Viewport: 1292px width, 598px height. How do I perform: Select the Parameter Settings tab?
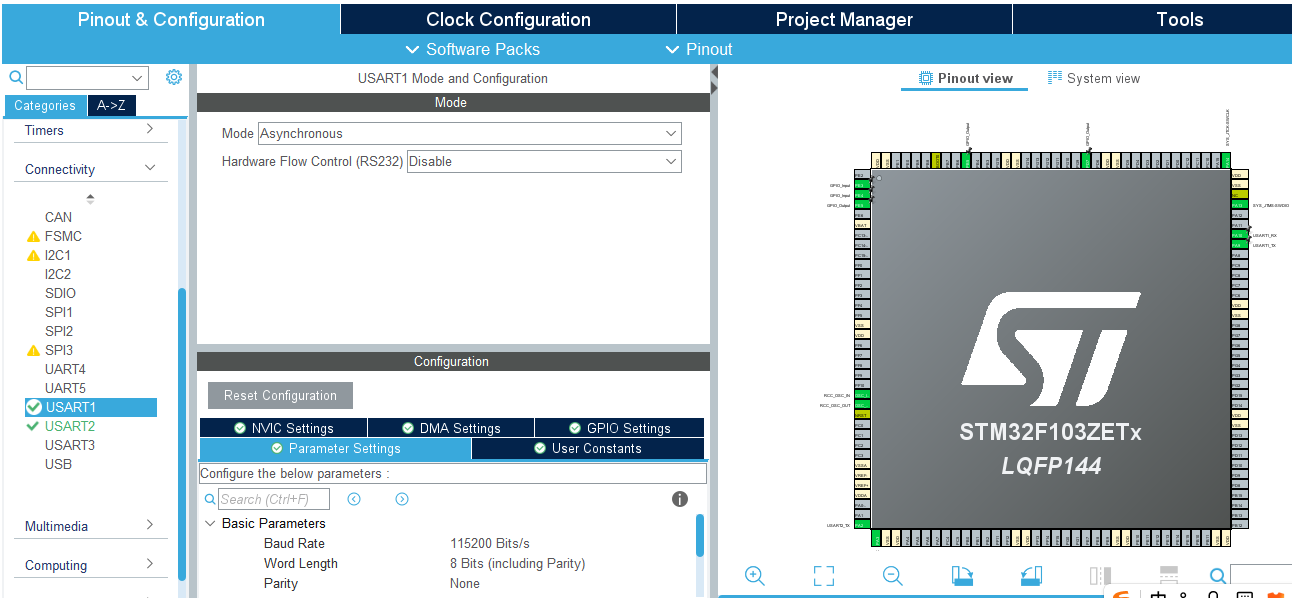(335, 448)
